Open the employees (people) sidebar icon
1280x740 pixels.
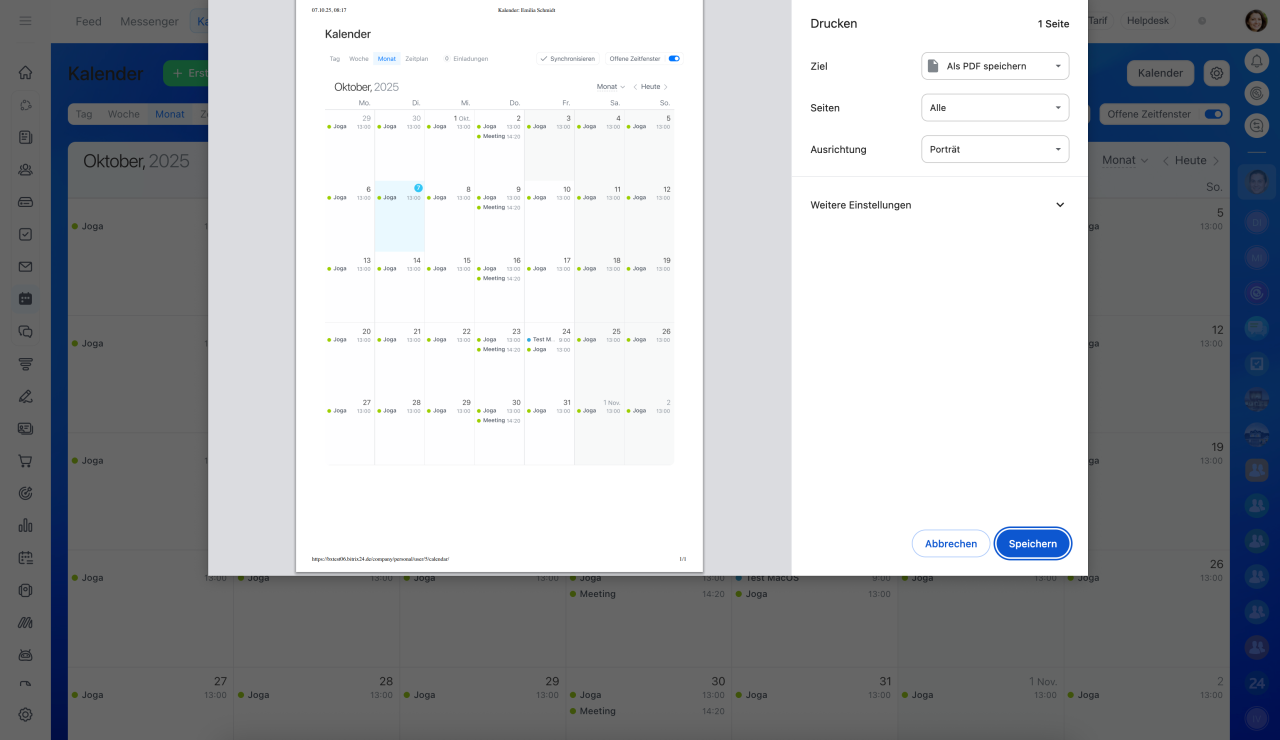(26, 169)
